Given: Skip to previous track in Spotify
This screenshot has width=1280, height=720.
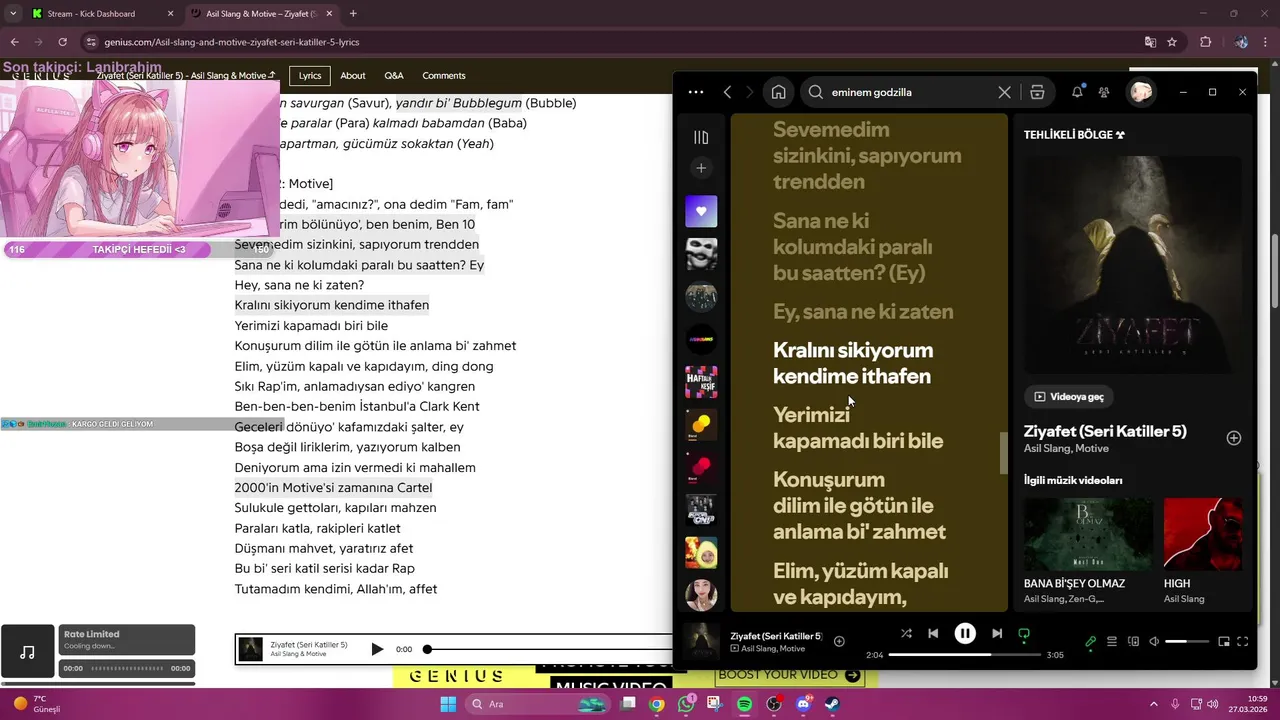Looking at the screenshot, I should (933, 633).
